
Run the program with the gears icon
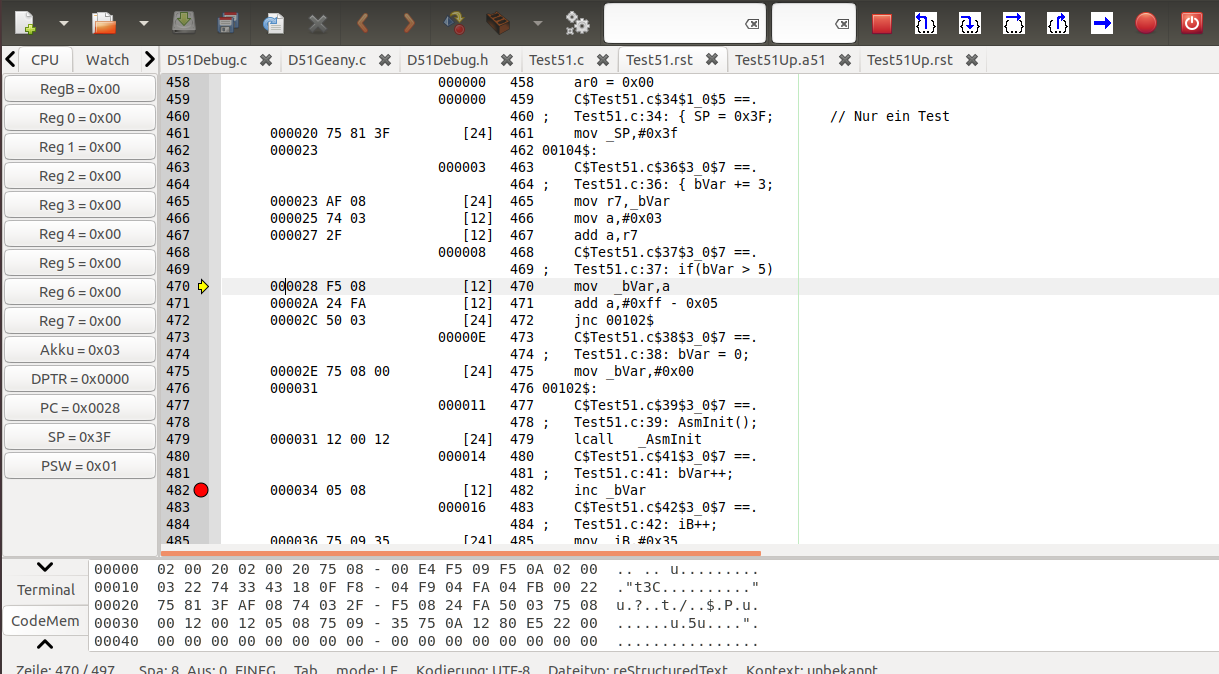click(577, 22)
